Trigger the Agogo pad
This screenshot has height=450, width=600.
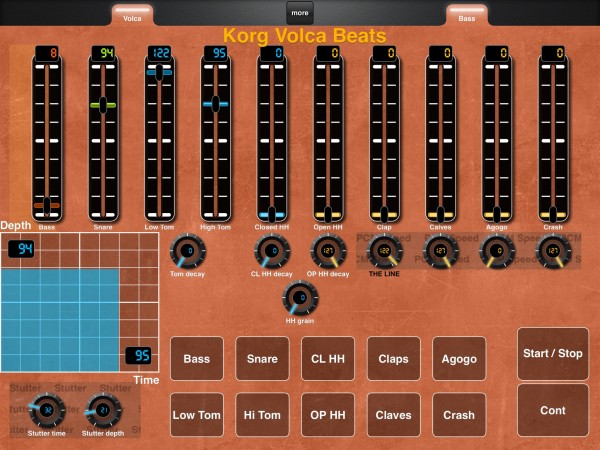(x=459, y=359)
